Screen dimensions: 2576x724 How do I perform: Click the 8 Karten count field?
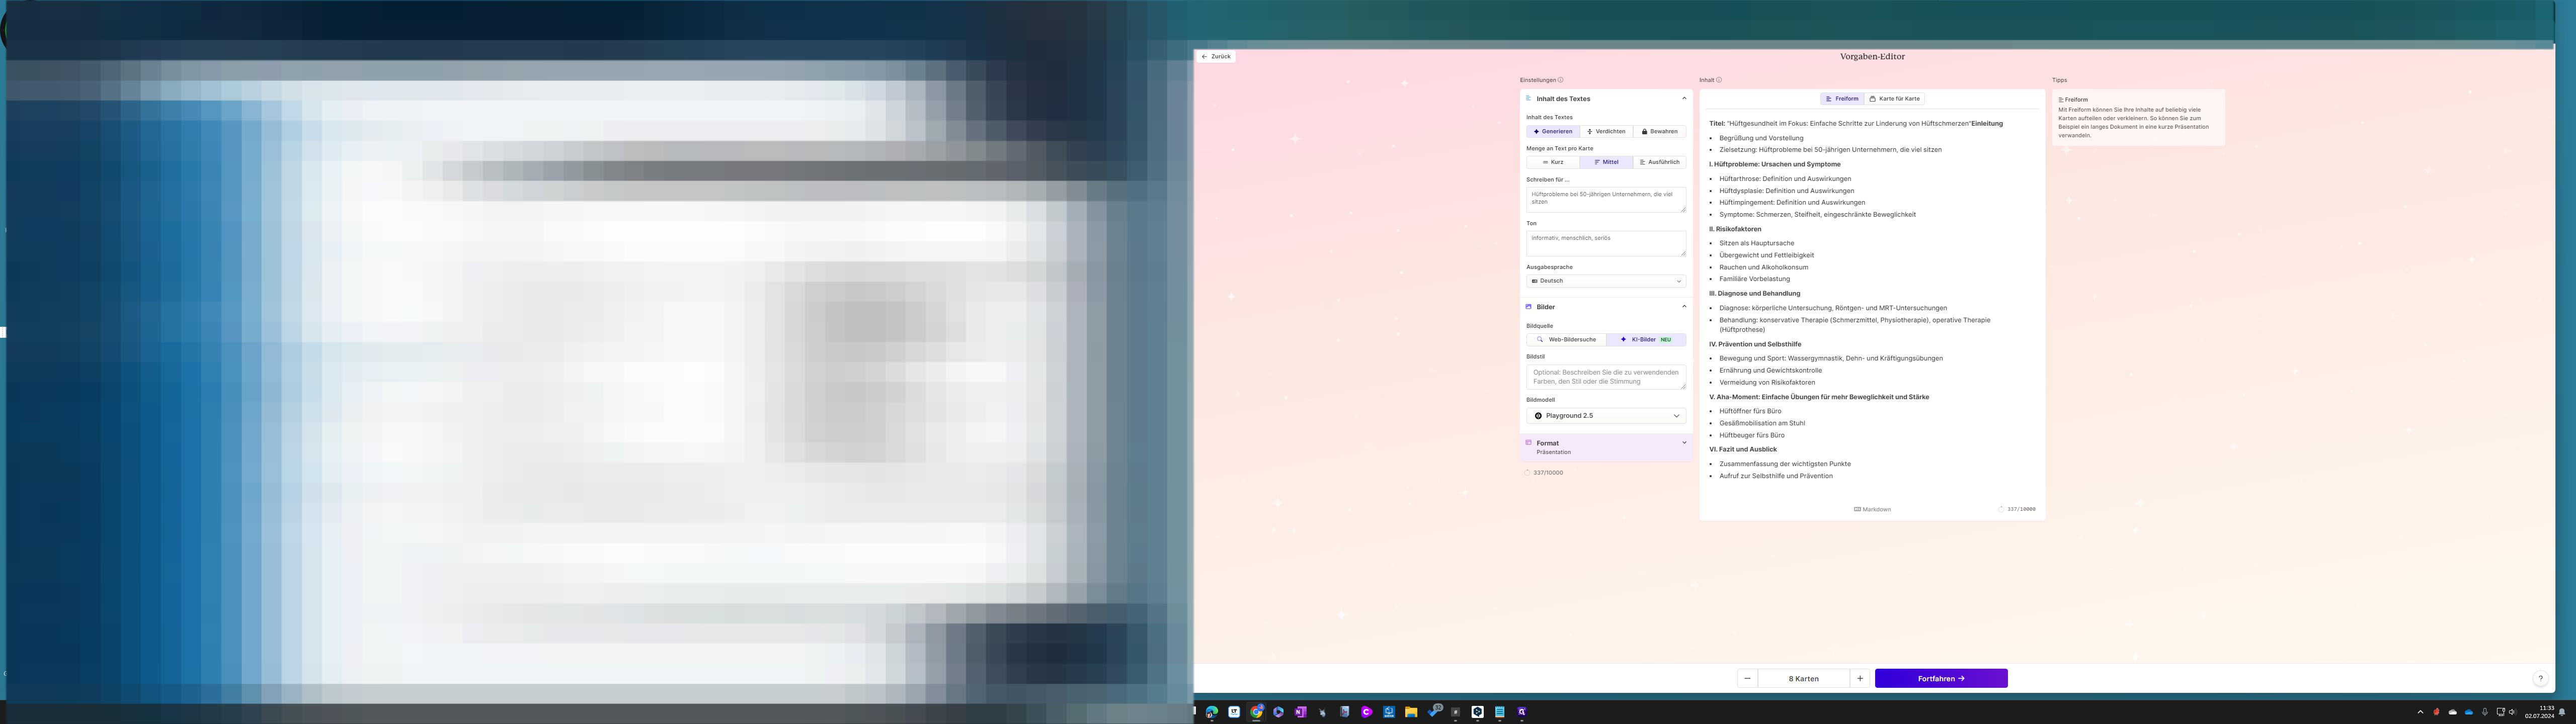tap(1804, 678)
